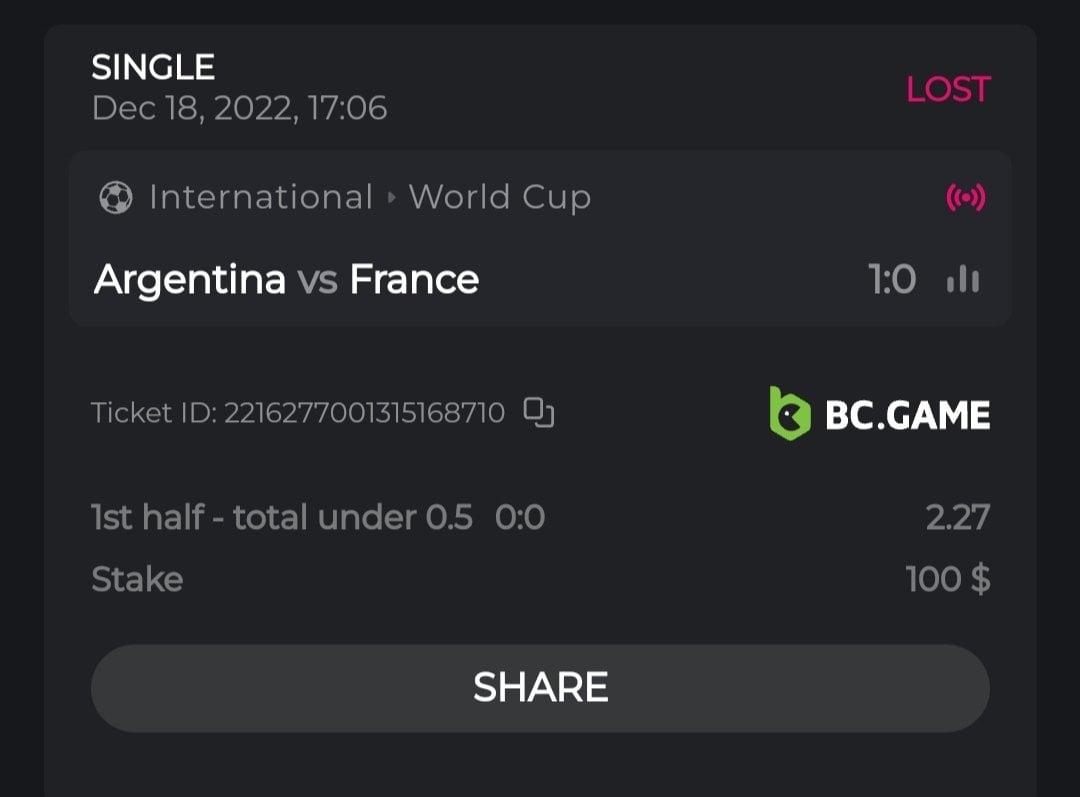This screenshot has height=797, width=1080.
Task: Open the International category link
Action: (260, 198)
